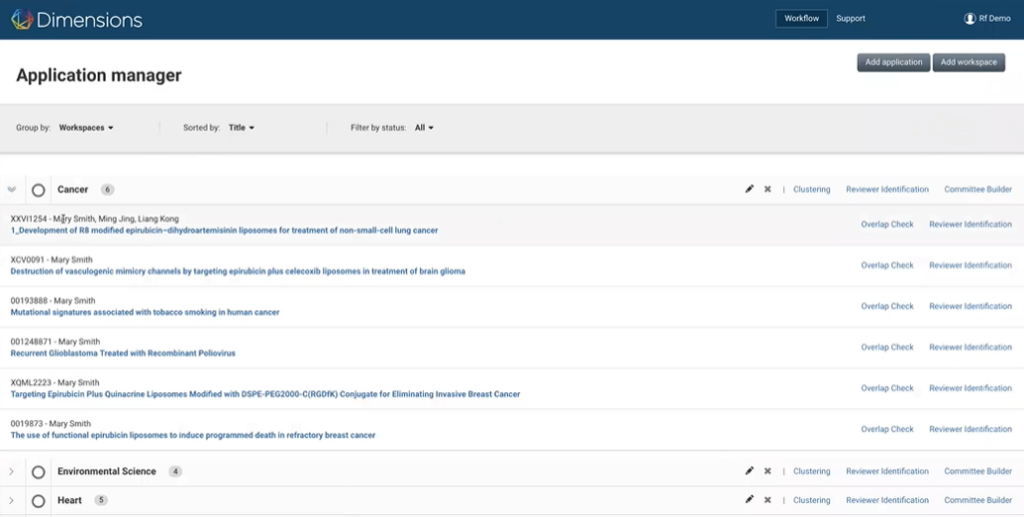Image resolution: width=1024 pixels, height=517 pixels.
Task: Open the Group by Workspaces dropdown
Action: pyautogui.click(x=86, y=128)
